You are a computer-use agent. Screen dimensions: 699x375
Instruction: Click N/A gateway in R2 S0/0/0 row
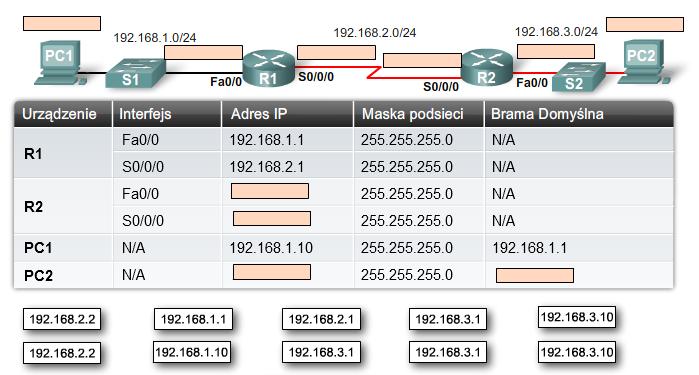tap(503, 221)
